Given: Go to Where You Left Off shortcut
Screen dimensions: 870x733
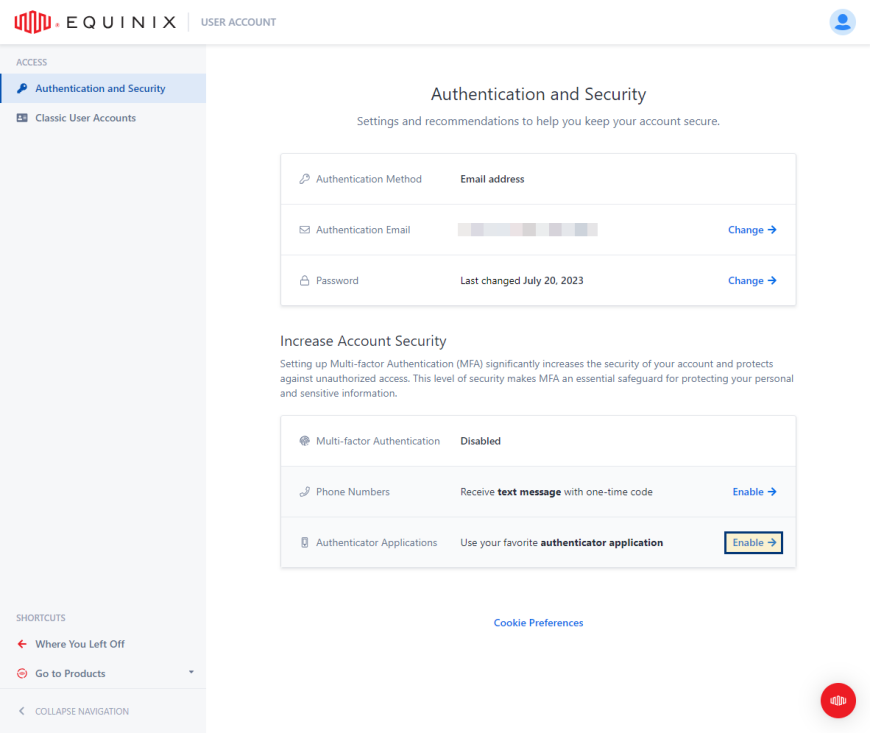Looking at the screenshot, I should pyautogui.click(x=103, y=644).
